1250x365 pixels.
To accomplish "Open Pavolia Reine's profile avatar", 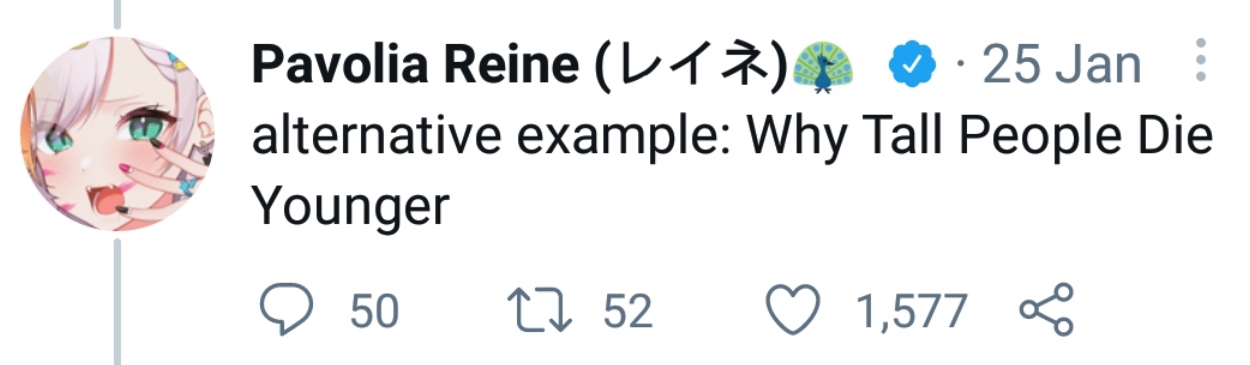I will point(117,134).
